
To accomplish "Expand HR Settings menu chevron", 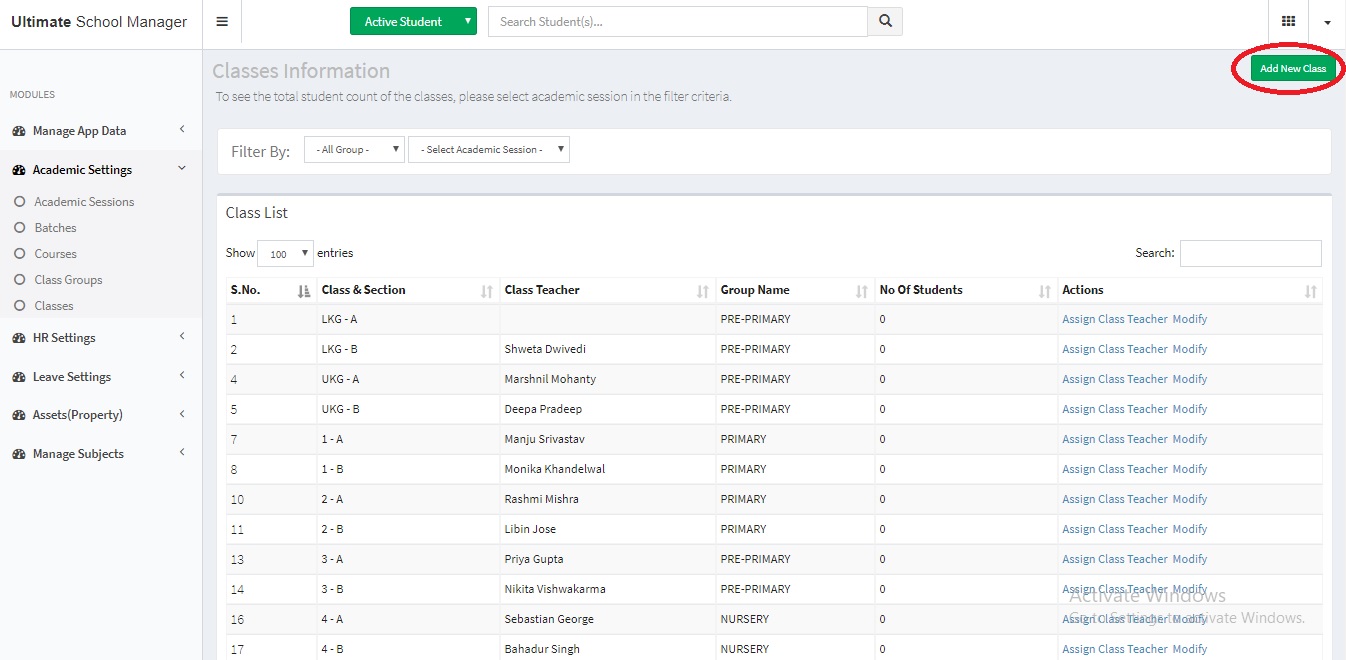I will [182, 336].
